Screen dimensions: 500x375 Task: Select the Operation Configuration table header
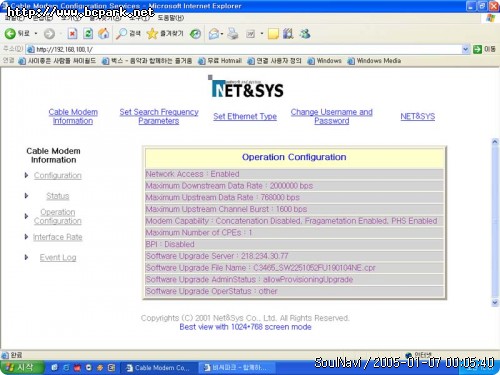click(294, 157)
